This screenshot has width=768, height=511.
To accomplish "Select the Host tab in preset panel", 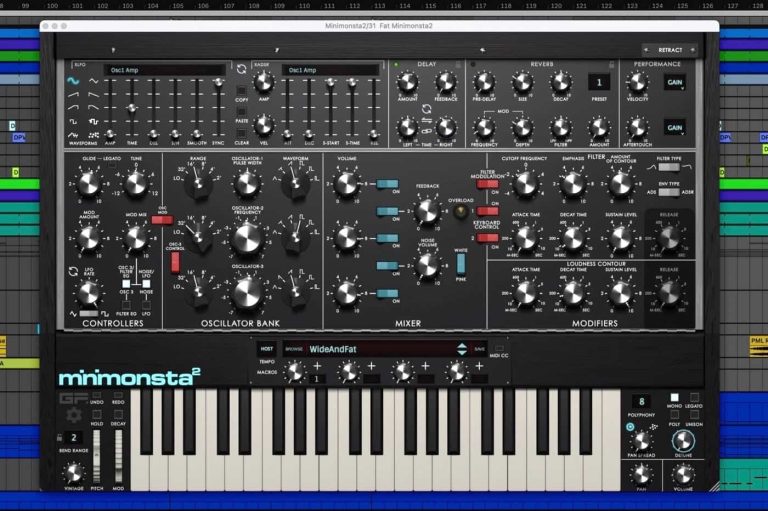I will click(265, 349).
